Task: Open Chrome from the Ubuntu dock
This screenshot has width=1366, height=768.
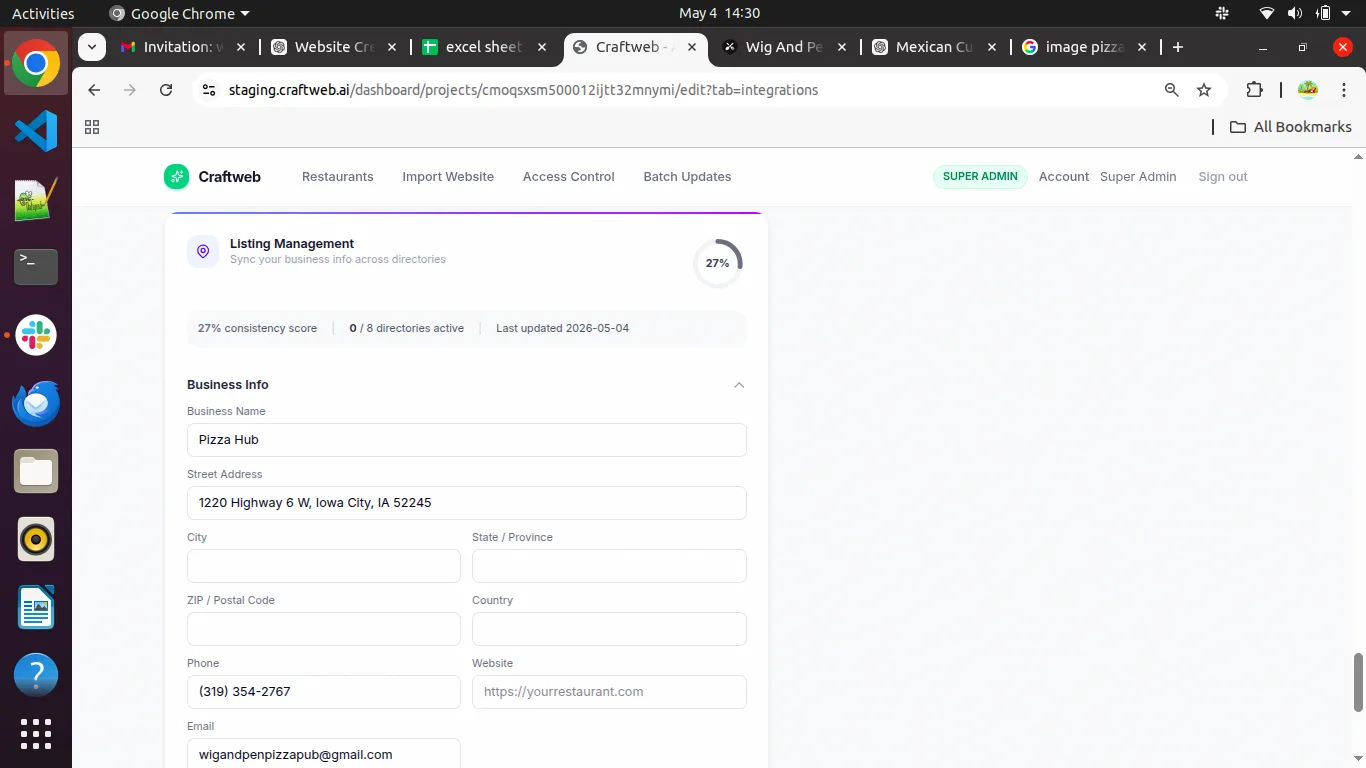Action: click(x=36, y=65)
